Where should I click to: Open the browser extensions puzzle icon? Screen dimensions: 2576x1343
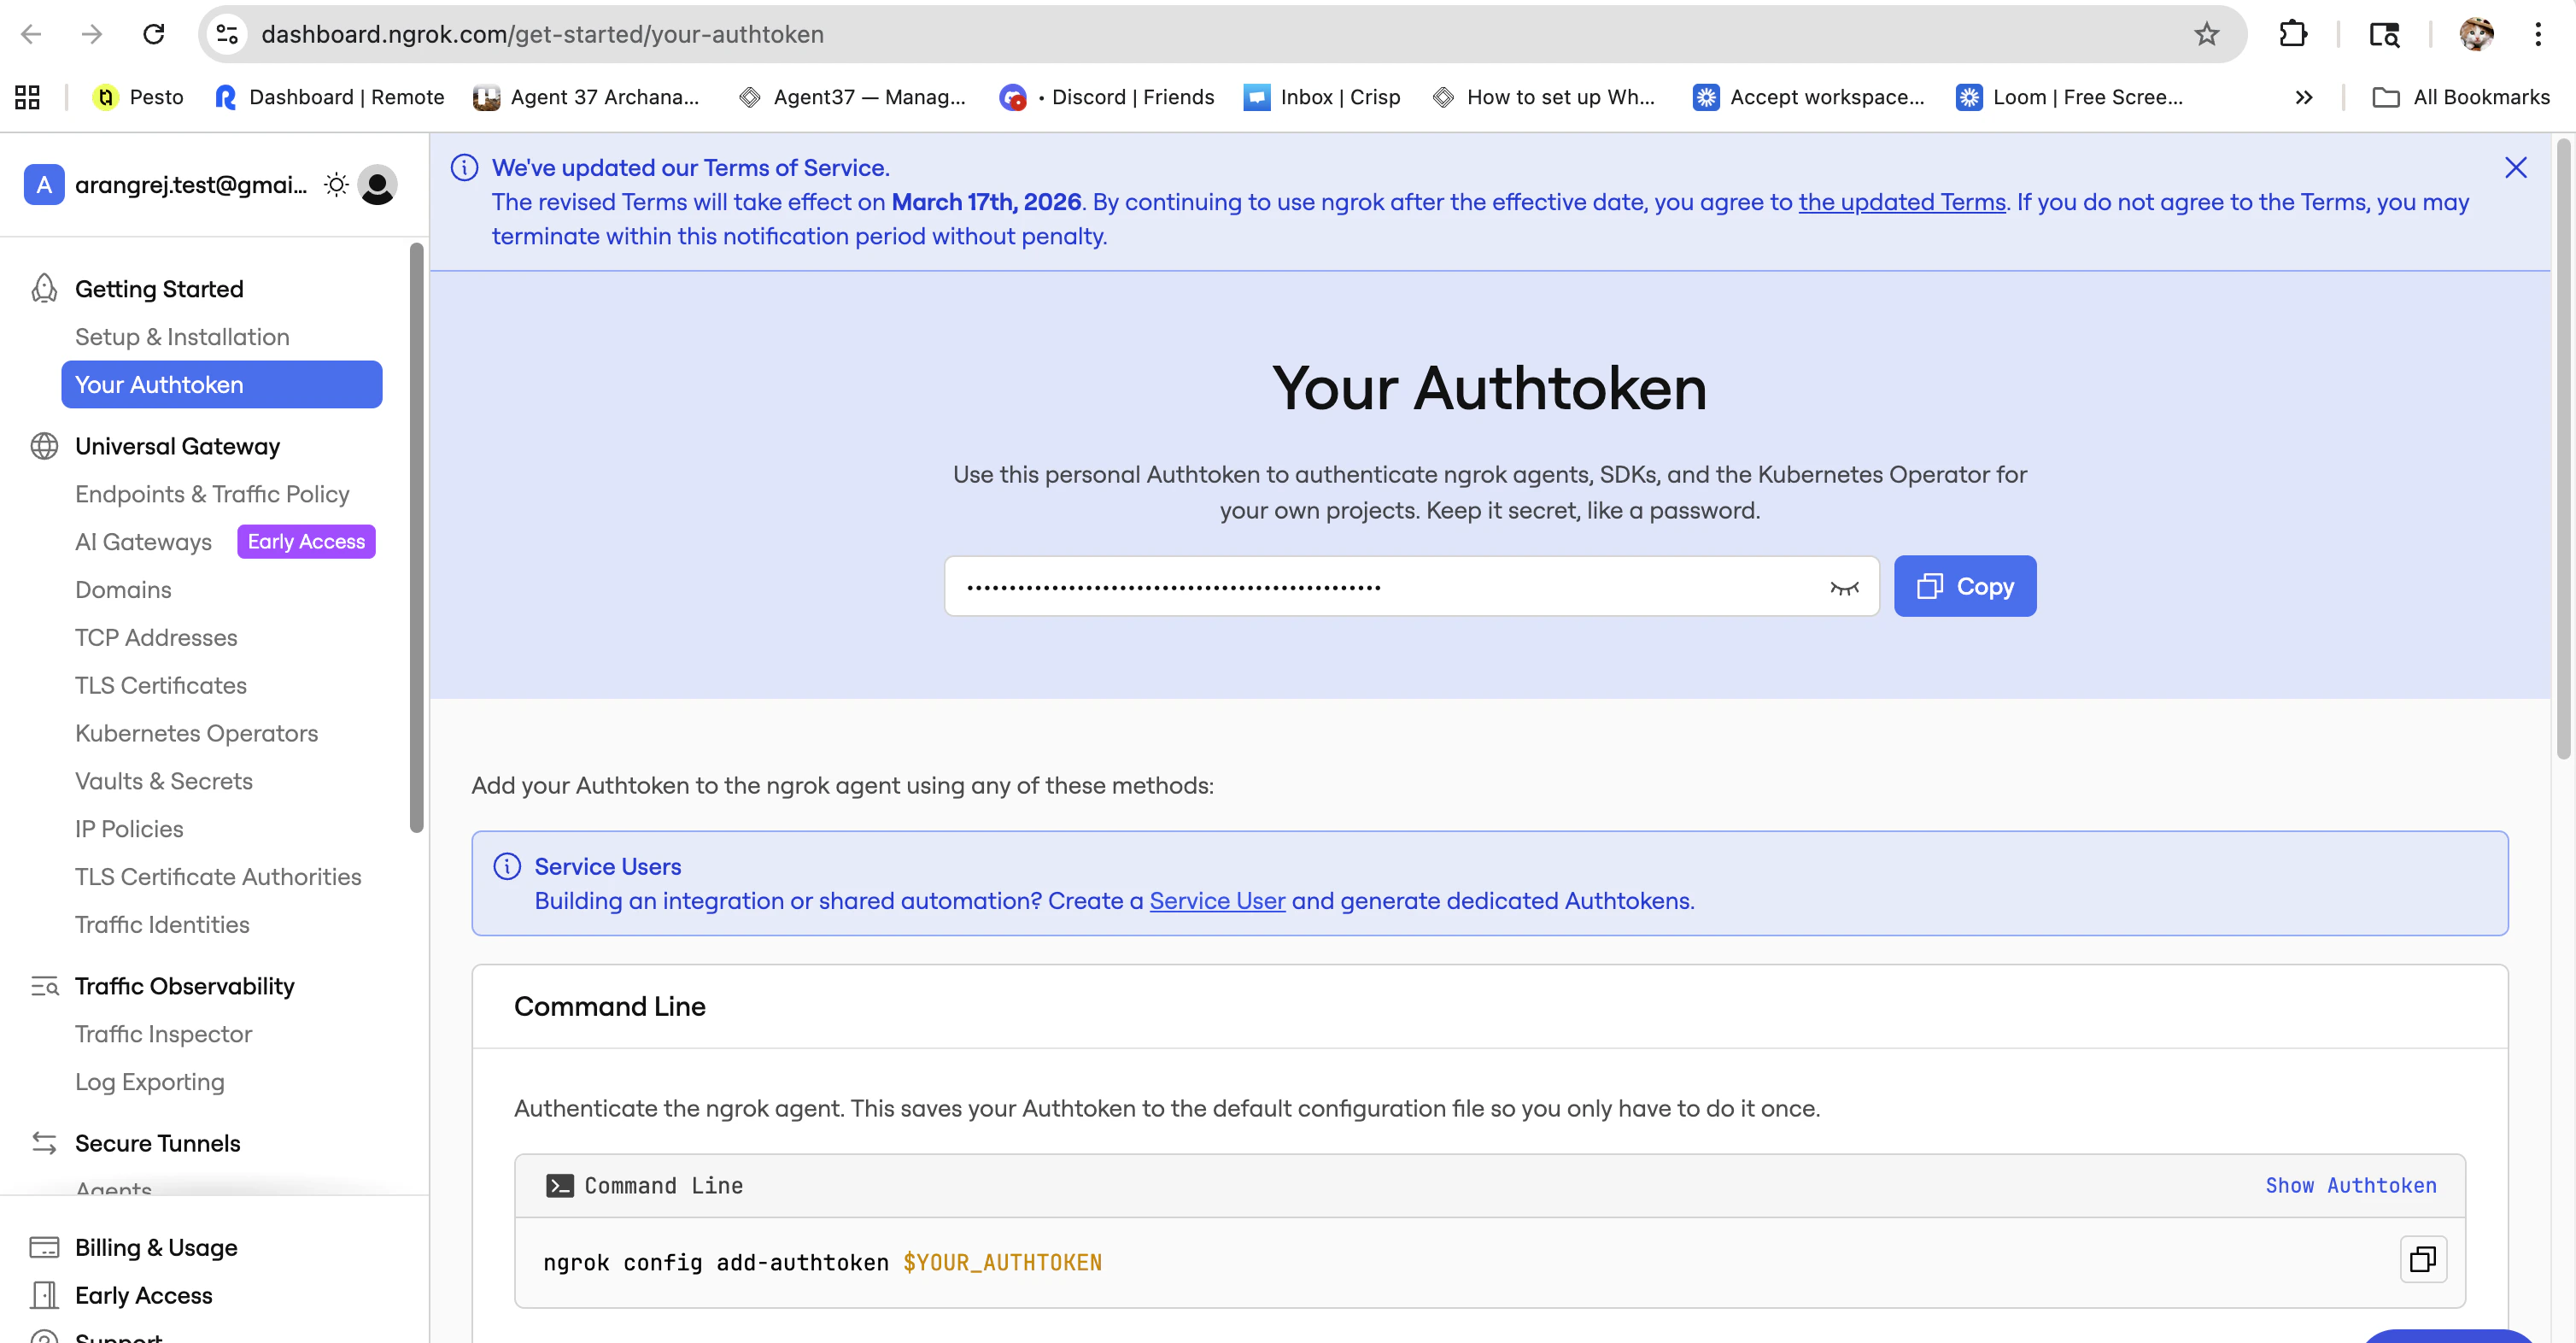[2292, 34]
